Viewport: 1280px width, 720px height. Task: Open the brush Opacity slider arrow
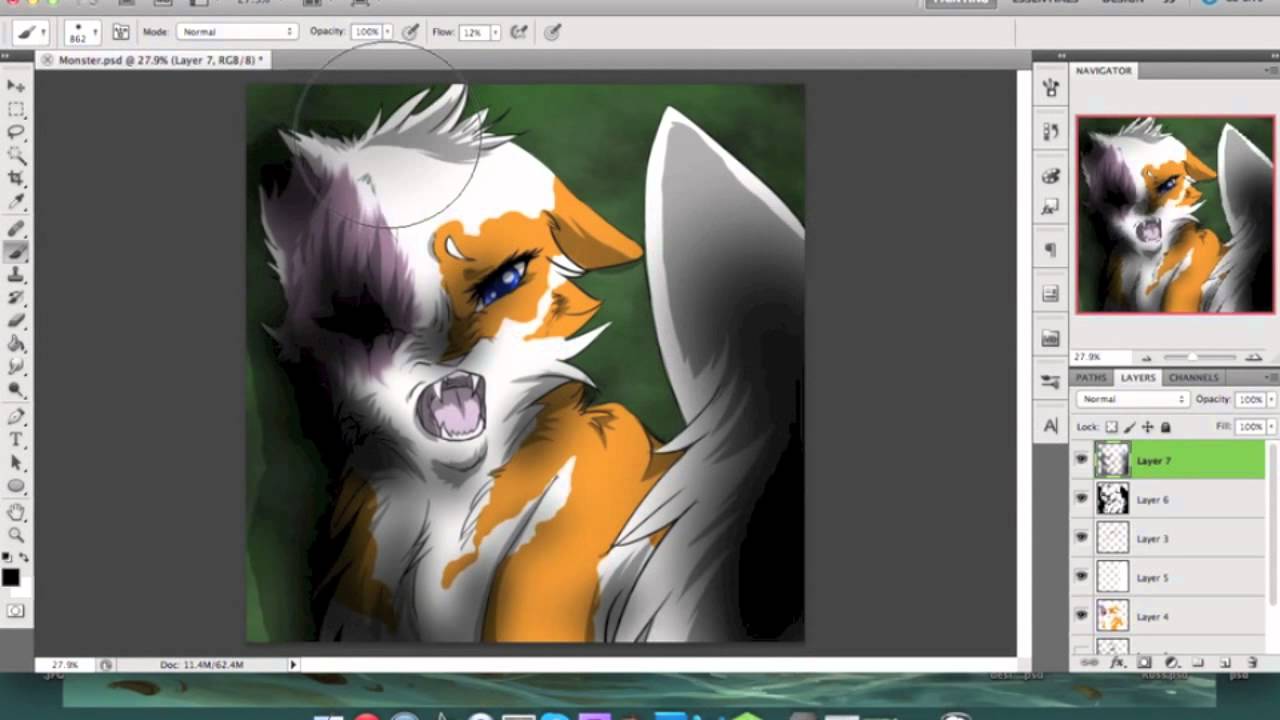[x=387, y=32]
